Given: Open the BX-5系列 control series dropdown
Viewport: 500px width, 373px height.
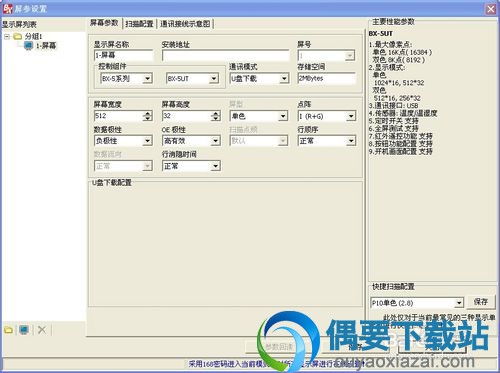Looking at the screenshot, I should pos(147,79).
